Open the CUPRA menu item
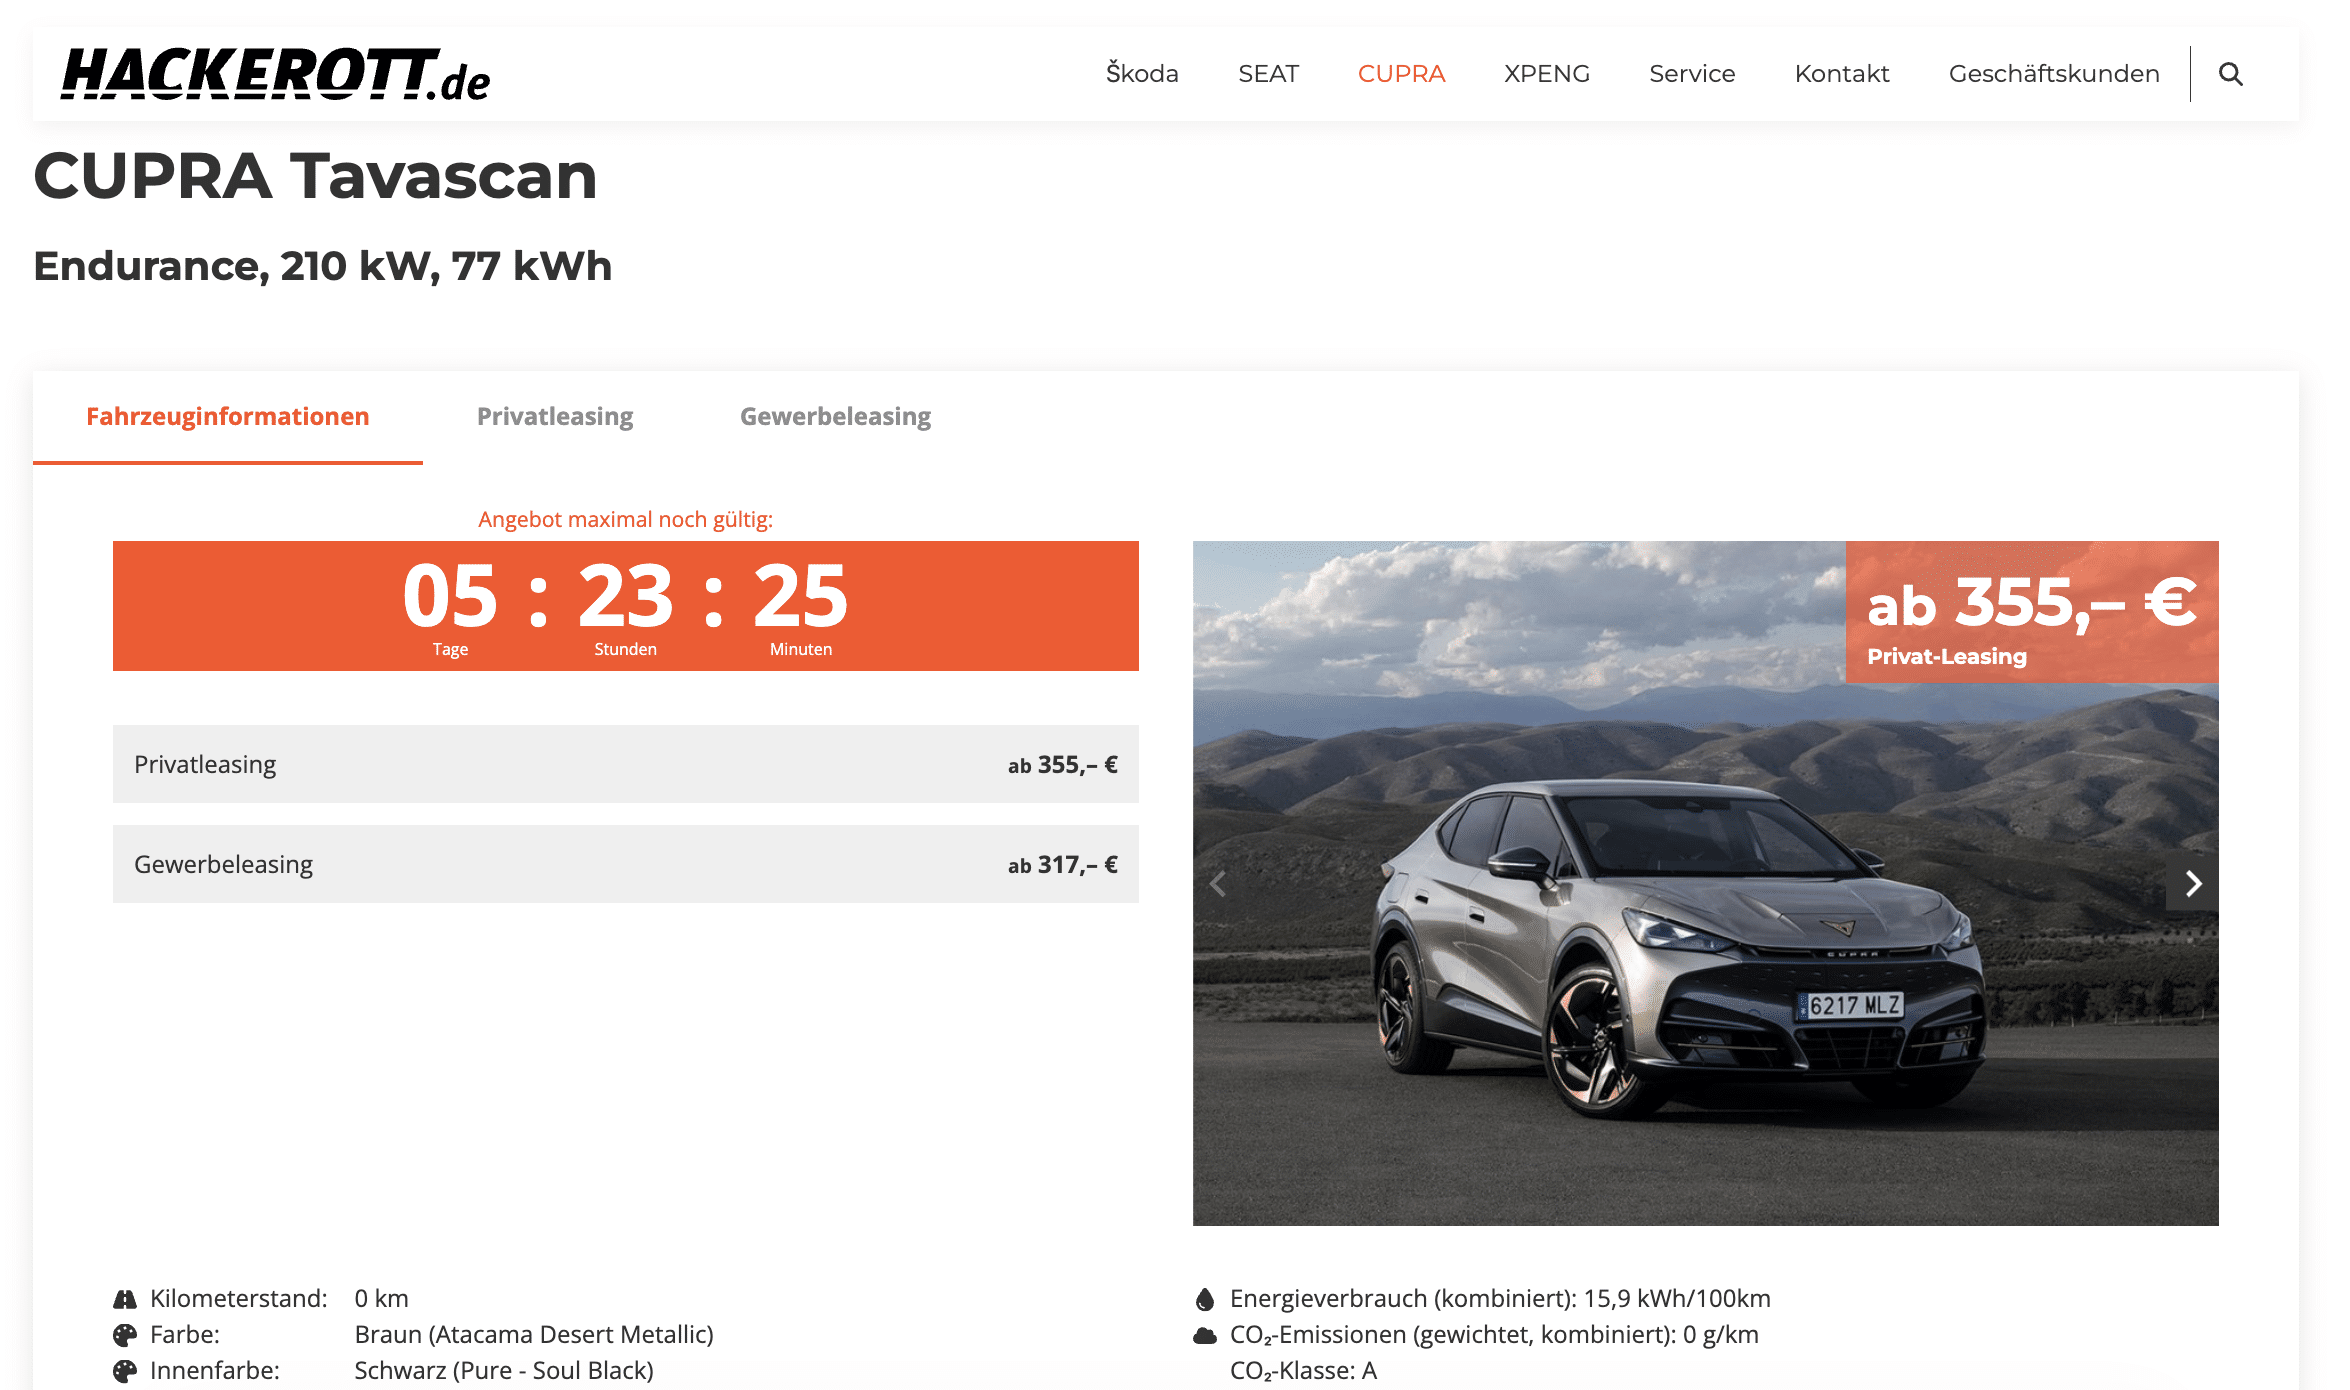2350x1390 pixels. tap(1401, 74)
